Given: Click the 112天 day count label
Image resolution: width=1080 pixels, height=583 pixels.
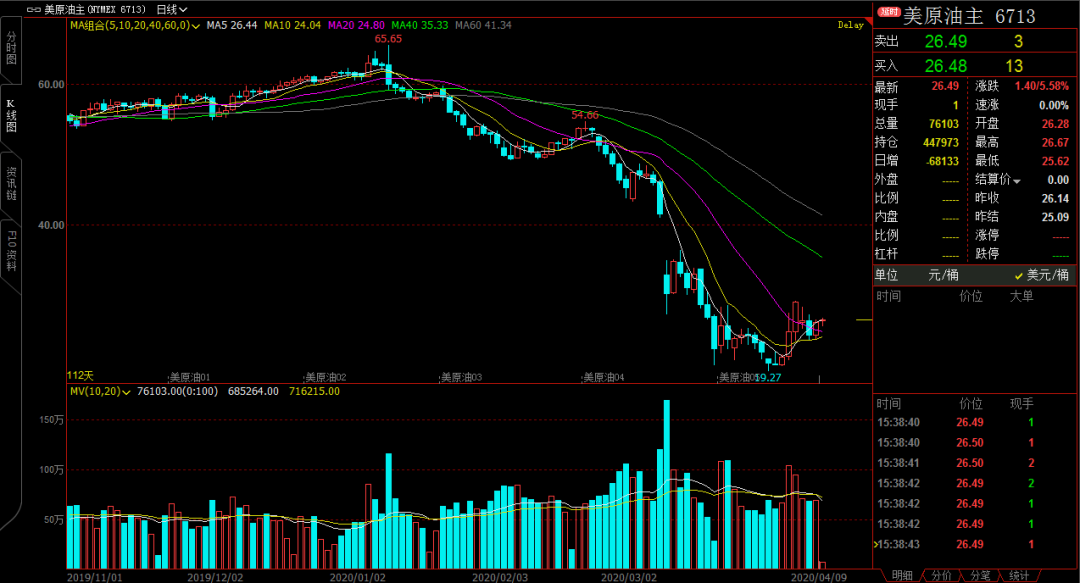Looking at the screenshot, I should click(x=80, y=376).
